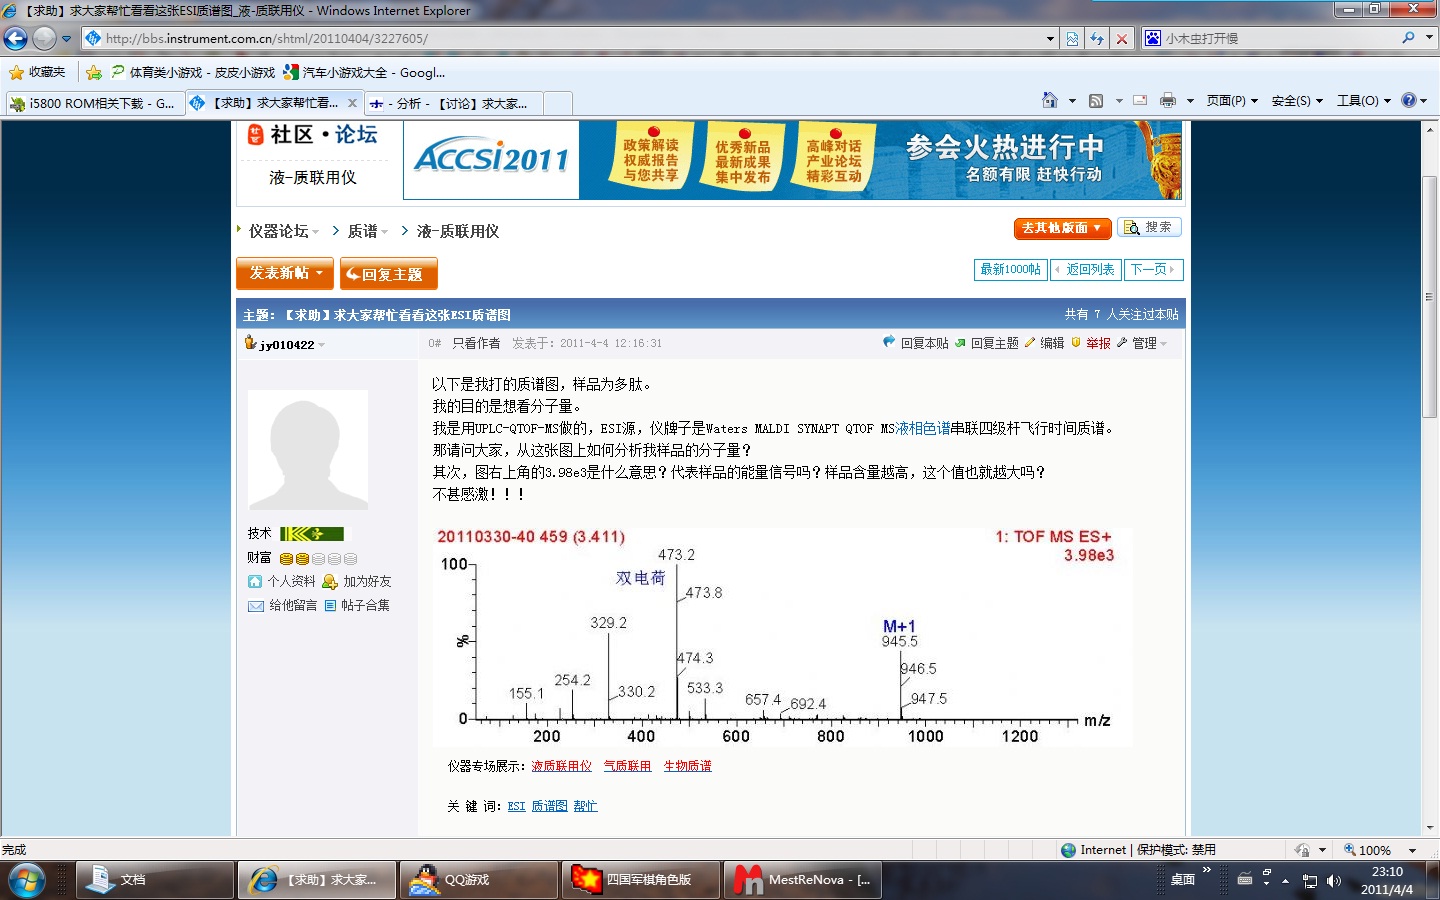The image size is (1440, 900).
Task: Click the 发表新帖 button
Action: tap(285, 273)
